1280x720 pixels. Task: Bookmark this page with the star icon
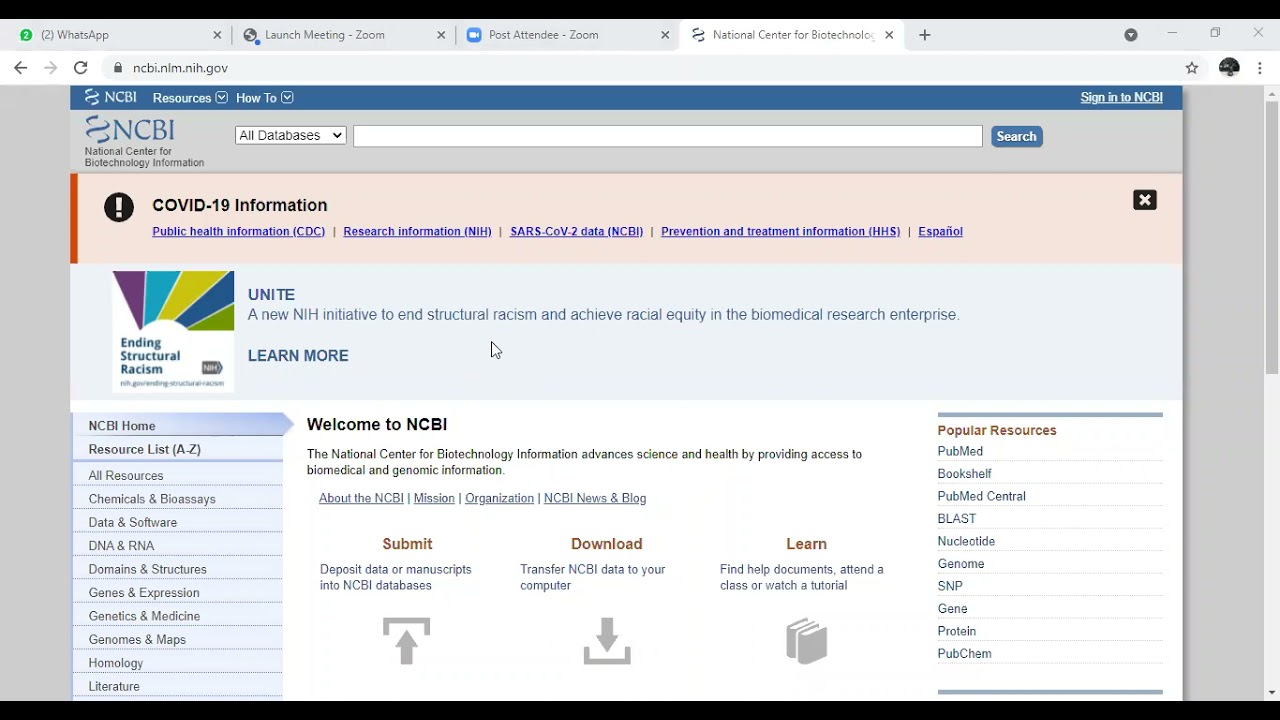click(1192, 68)
